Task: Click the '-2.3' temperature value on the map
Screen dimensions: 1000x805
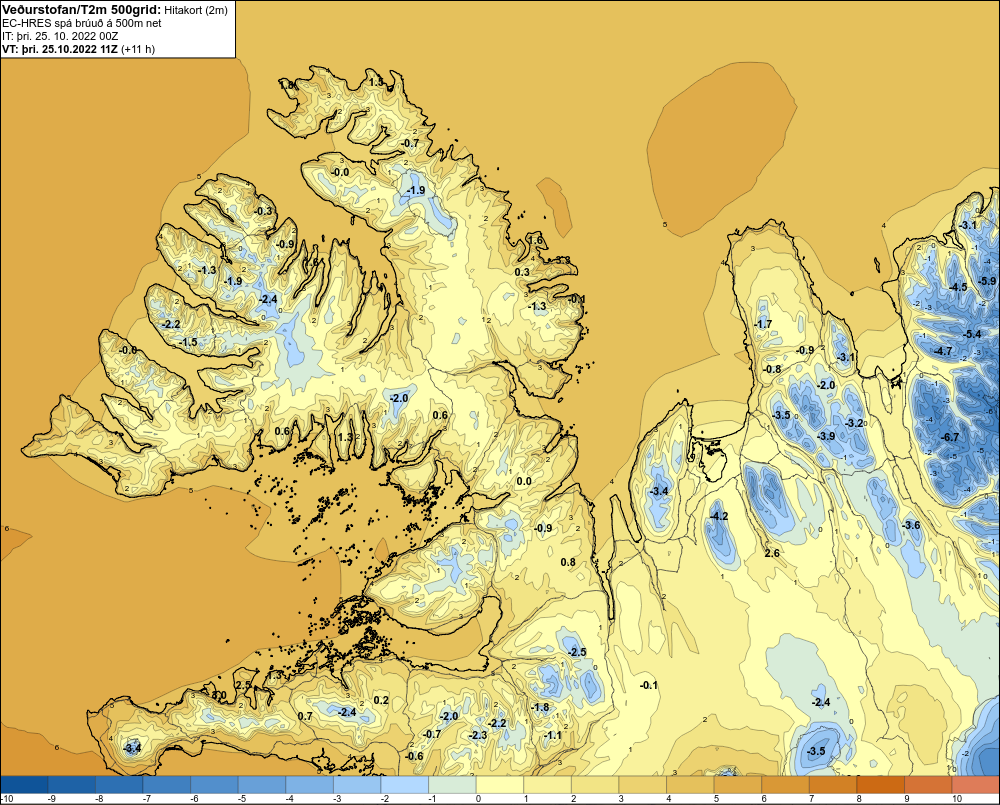Action: click(x=478, y=735)
